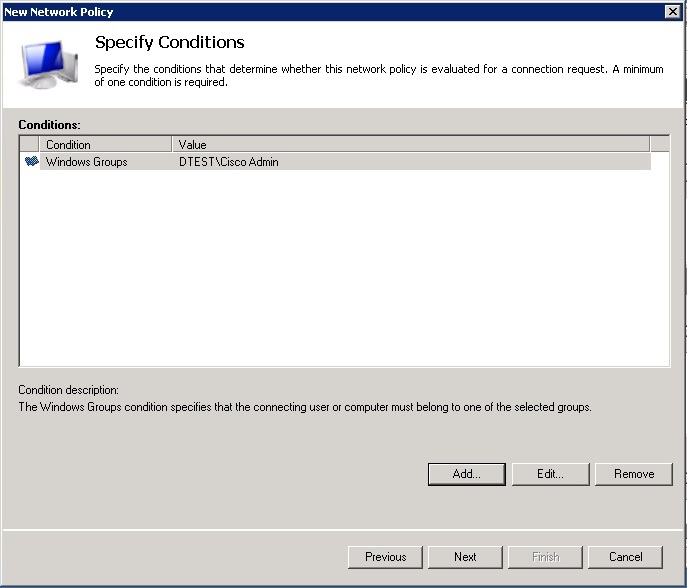
Task: Click the Conditions: list label
Action: 49,125
